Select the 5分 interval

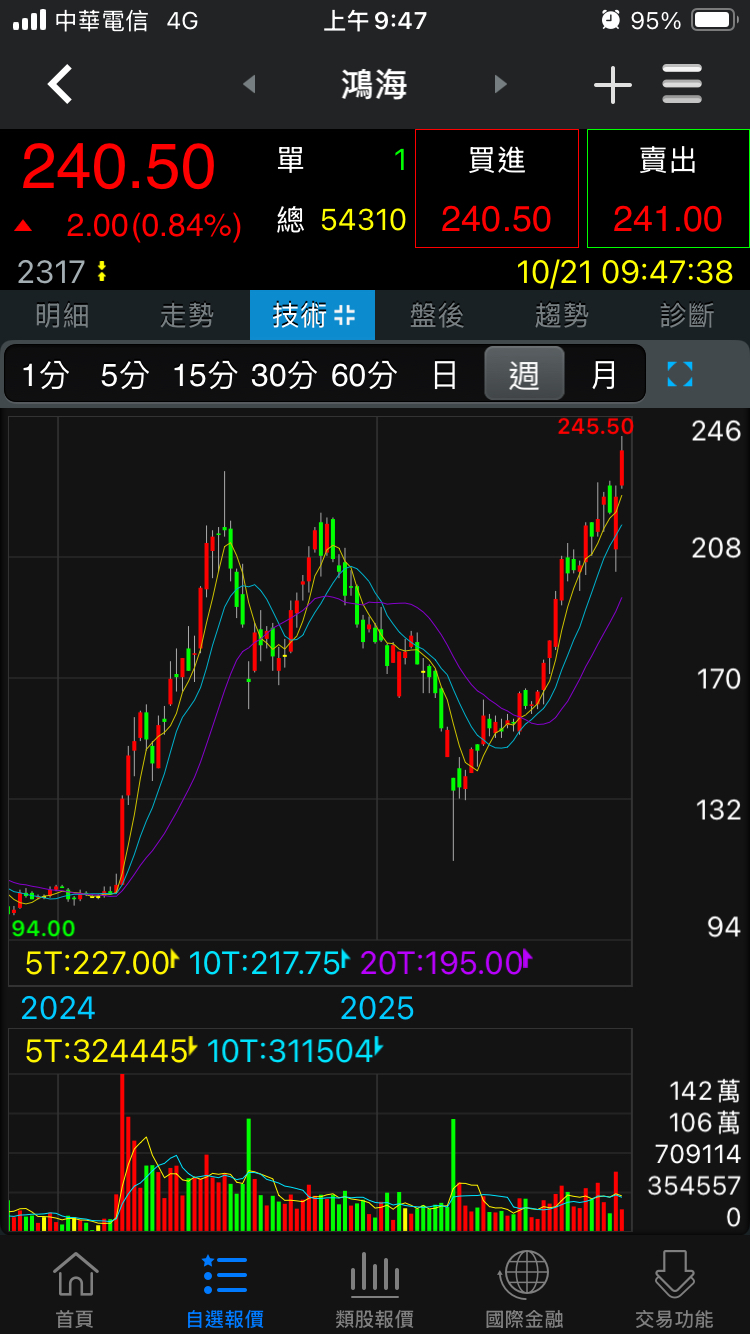124,375
